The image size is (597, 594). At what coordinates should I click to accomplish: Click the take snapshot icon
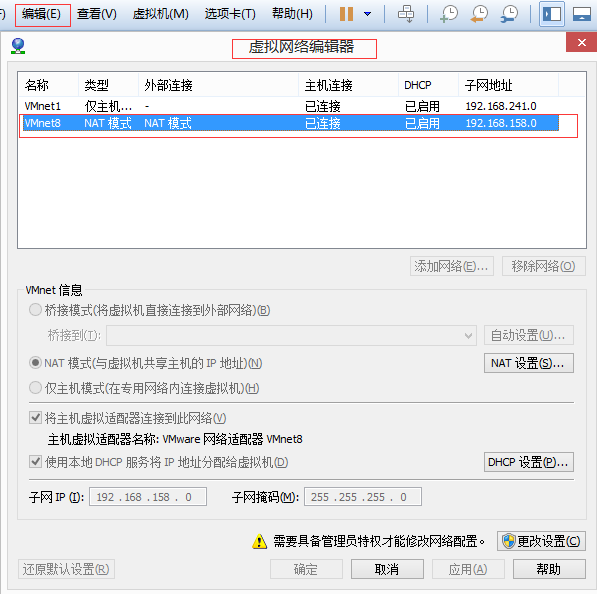click(449, 14)
